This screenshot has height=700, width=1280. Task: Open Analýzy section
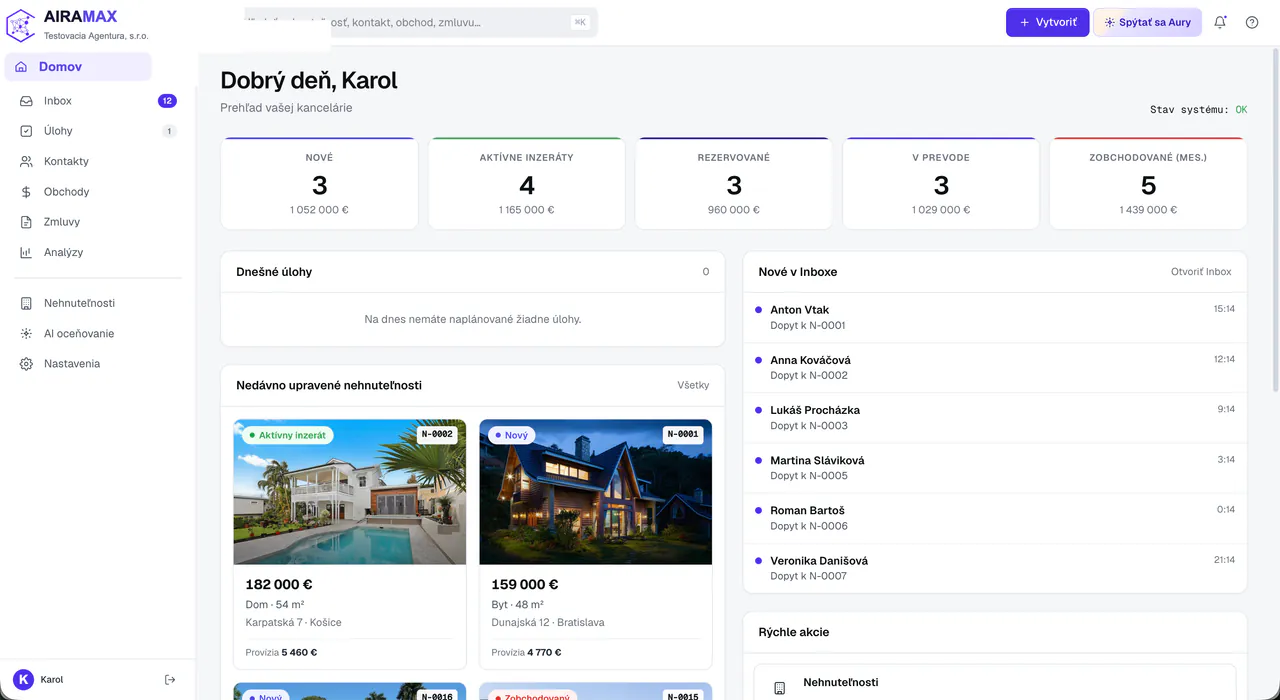pos(97,252)
